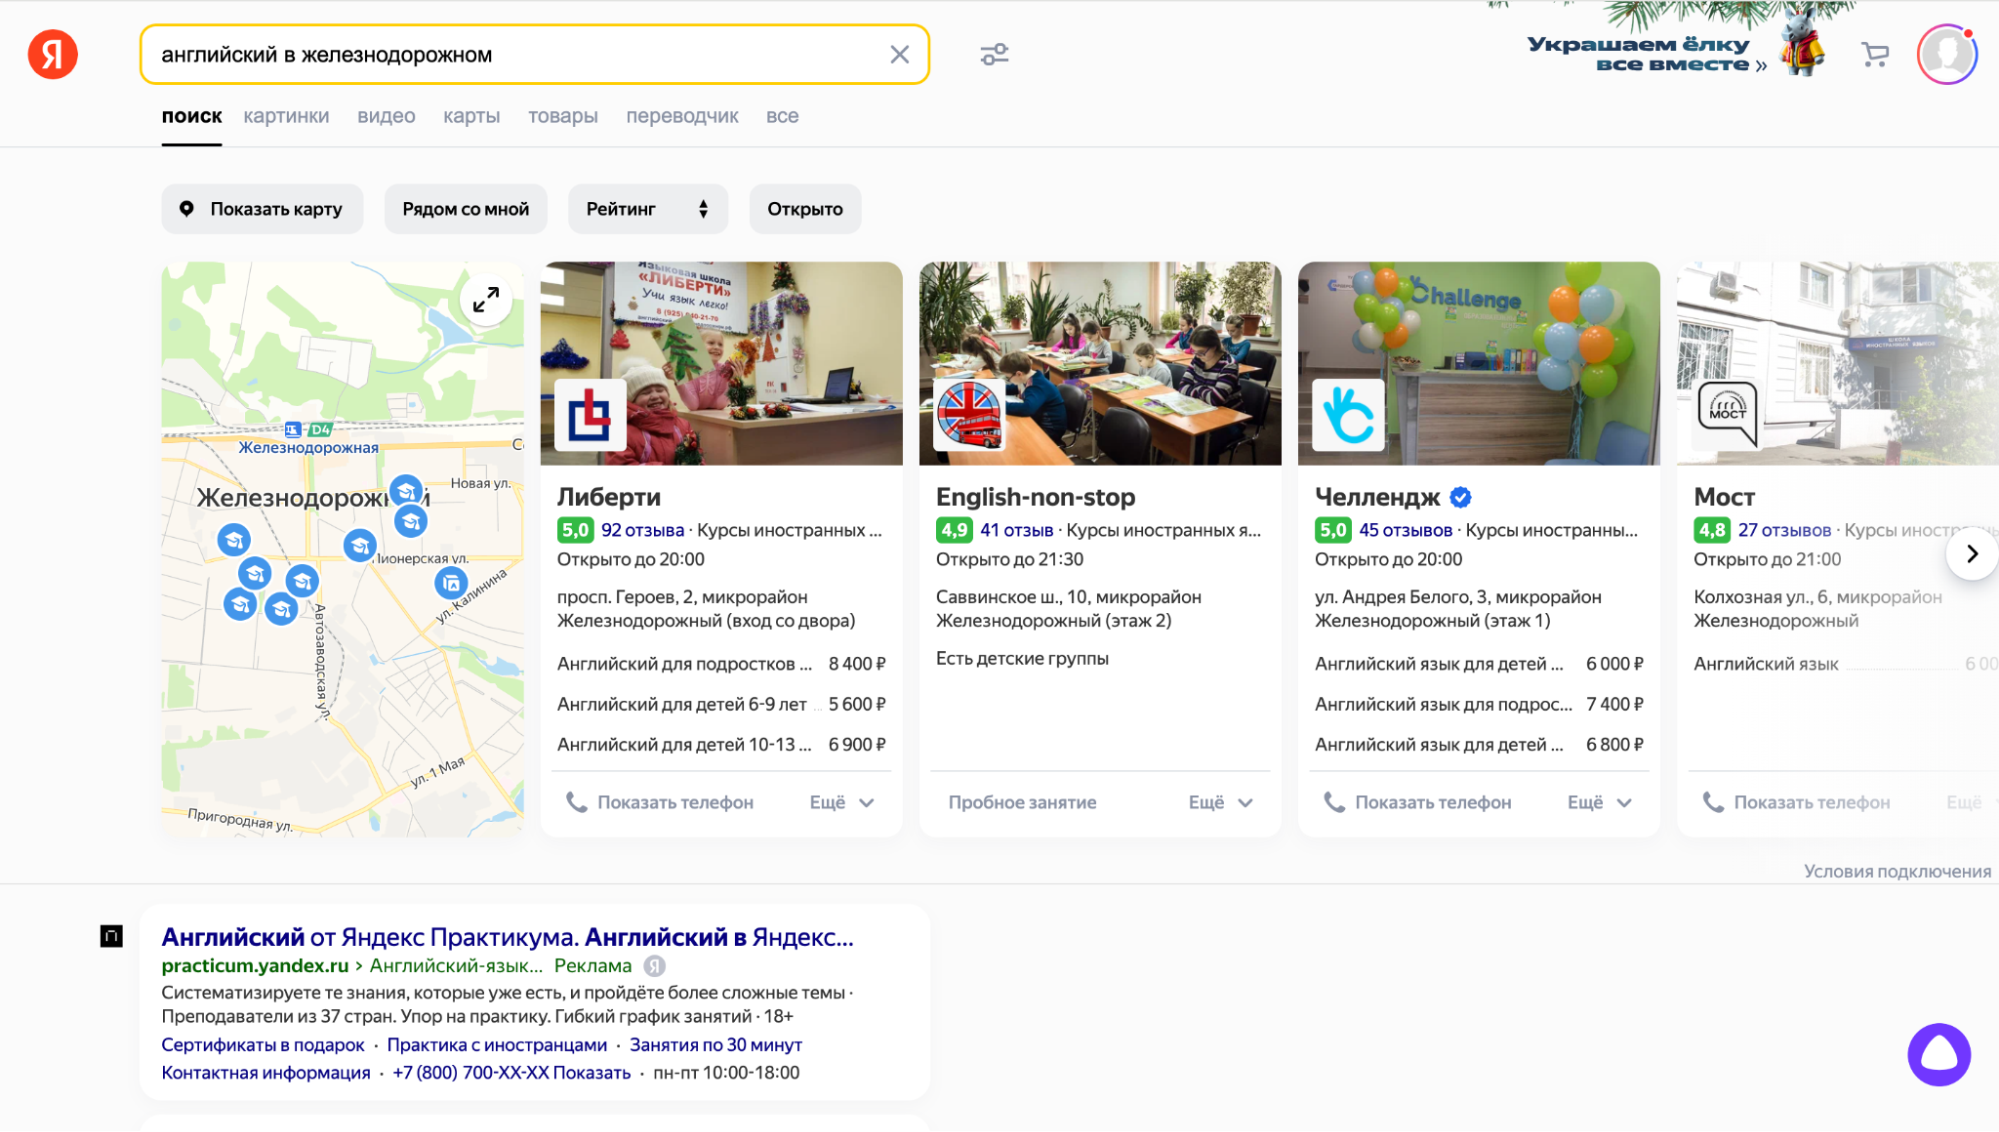The image size is (1999, 1132).
Task: Open the English-non-stop title link
Action: click(1035, 497)
